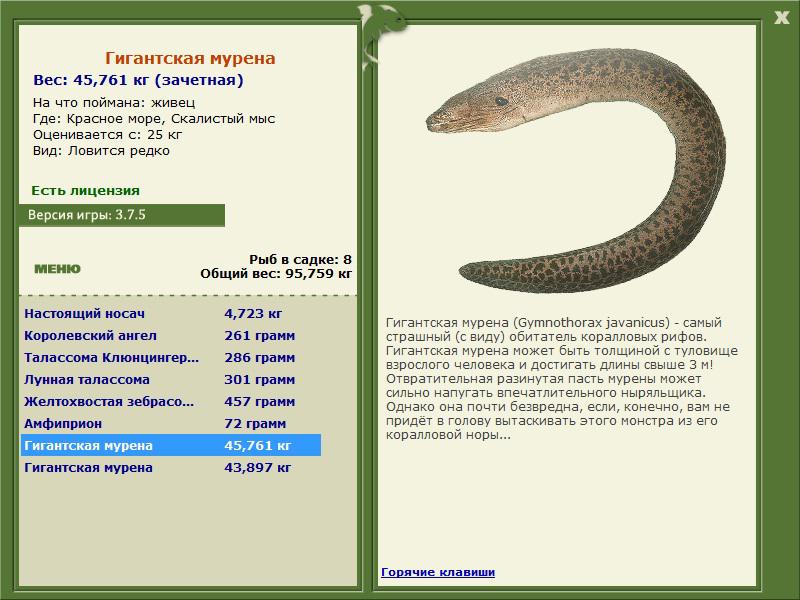
Task: Click the orange Гигантская мурена heading
Action: coord(190,58)
